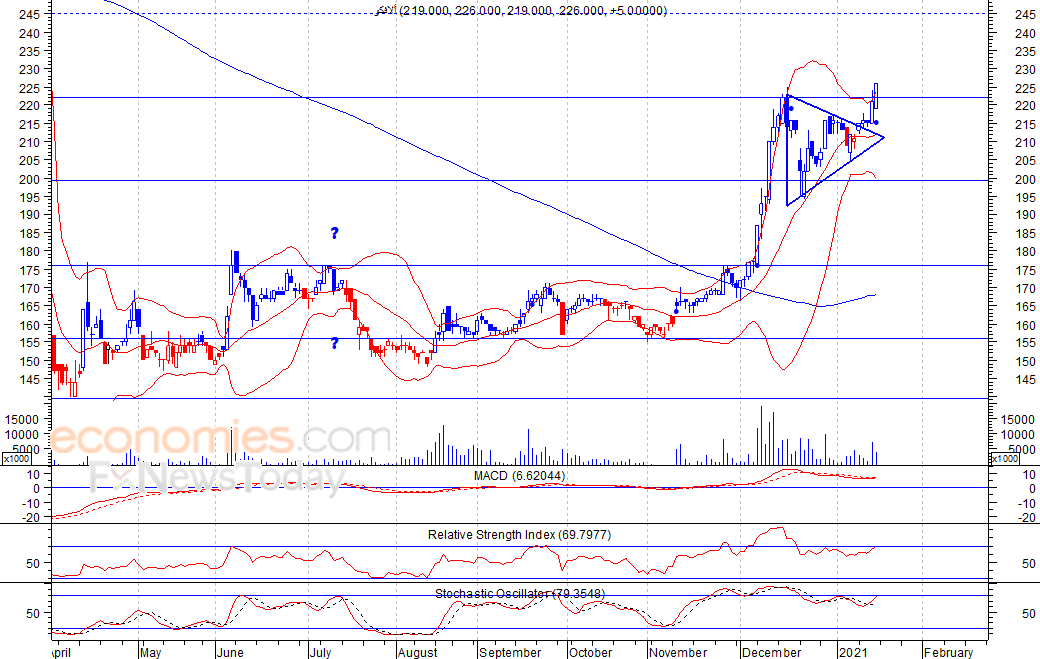The width and height of the screenshot is (1040, 659).
Task: Click the Relative Strength Index (69.7977) label
Action: tap(519, 534)
